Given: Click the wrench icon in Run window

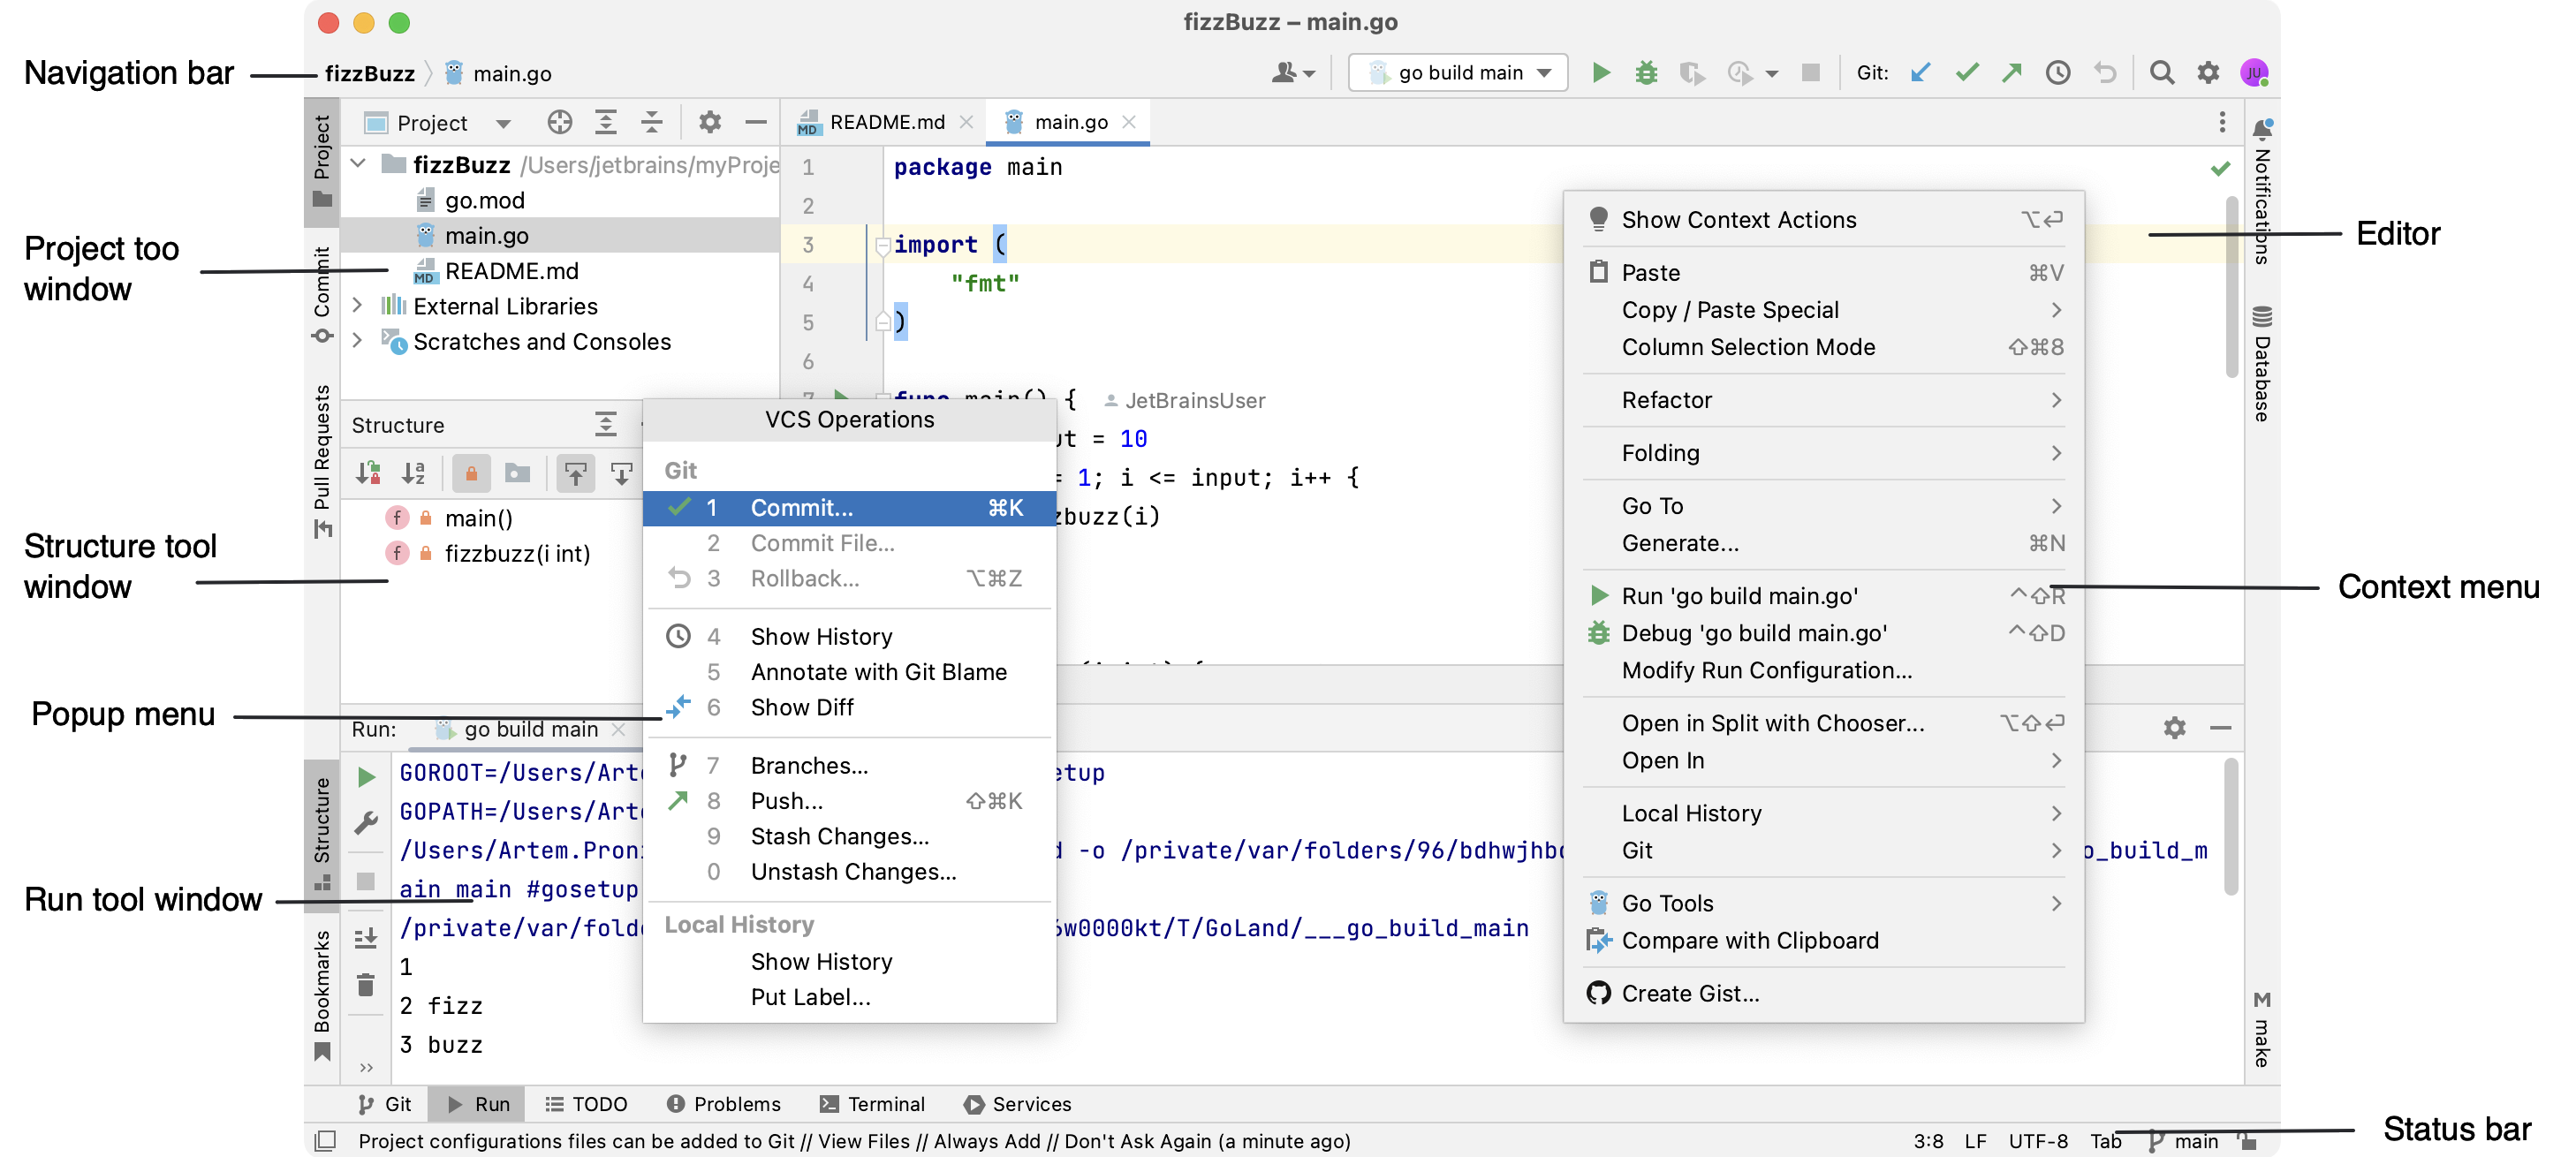Looking at the screenshot, I should click(366, 823).
